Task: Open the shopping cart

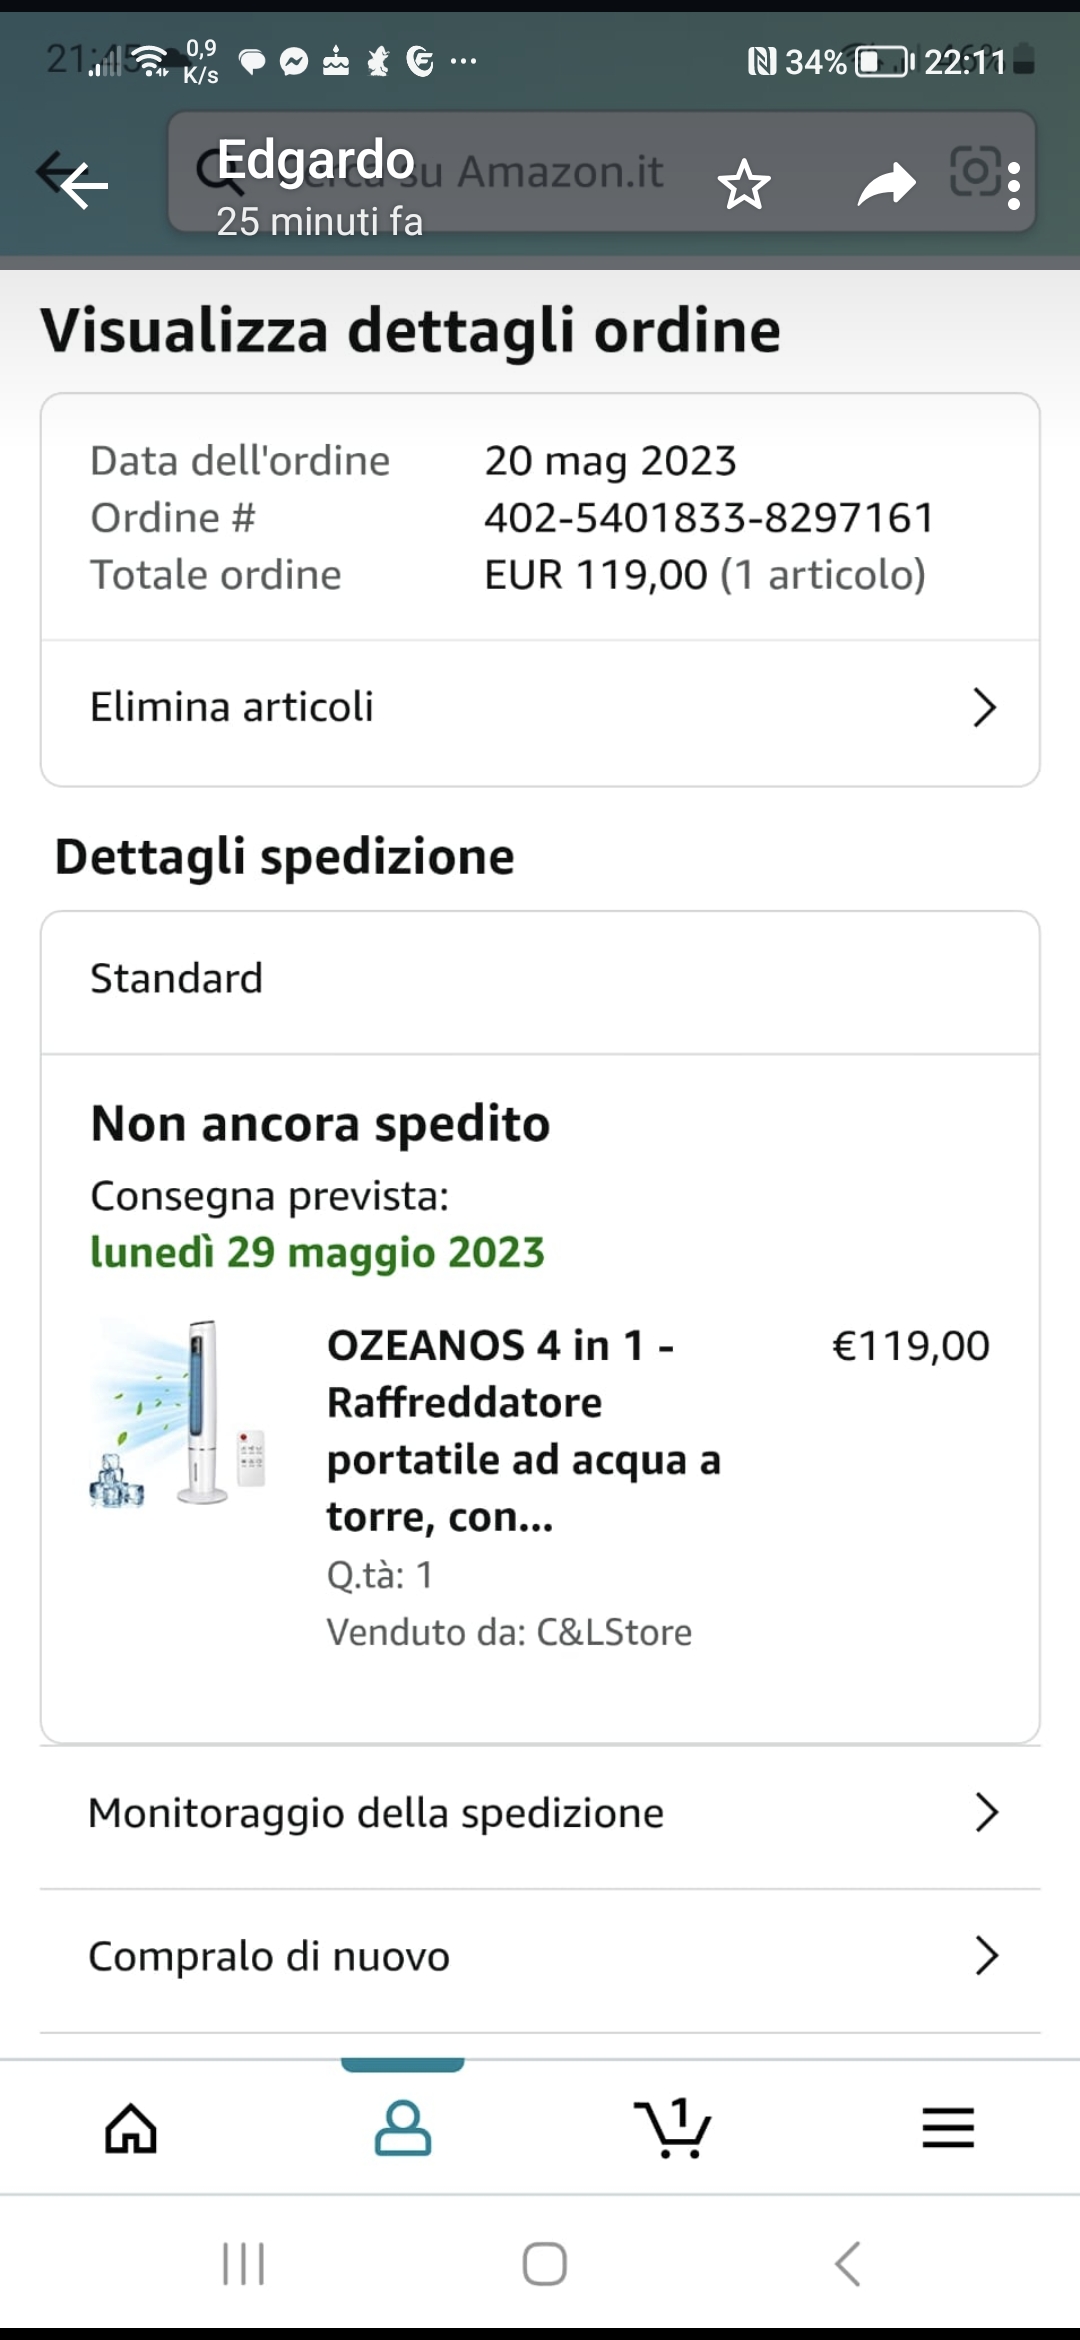Action: click(673, 2127)
